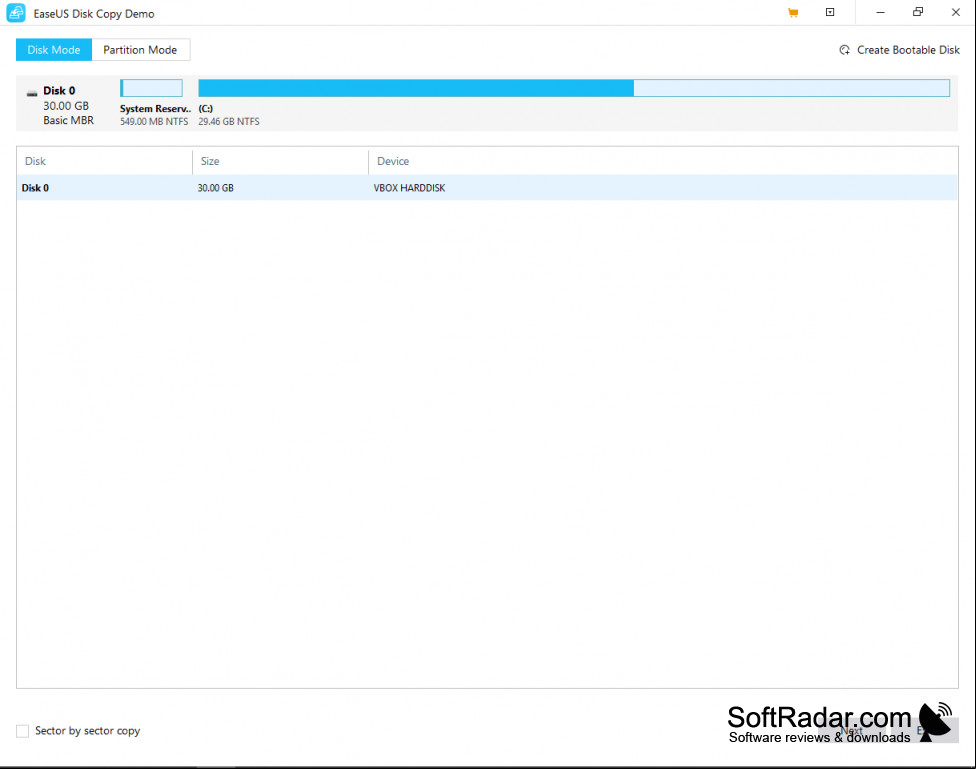976x769 pixels.
Task: Enable Sector by sector copy checkbox
Action: click(22, 731)
